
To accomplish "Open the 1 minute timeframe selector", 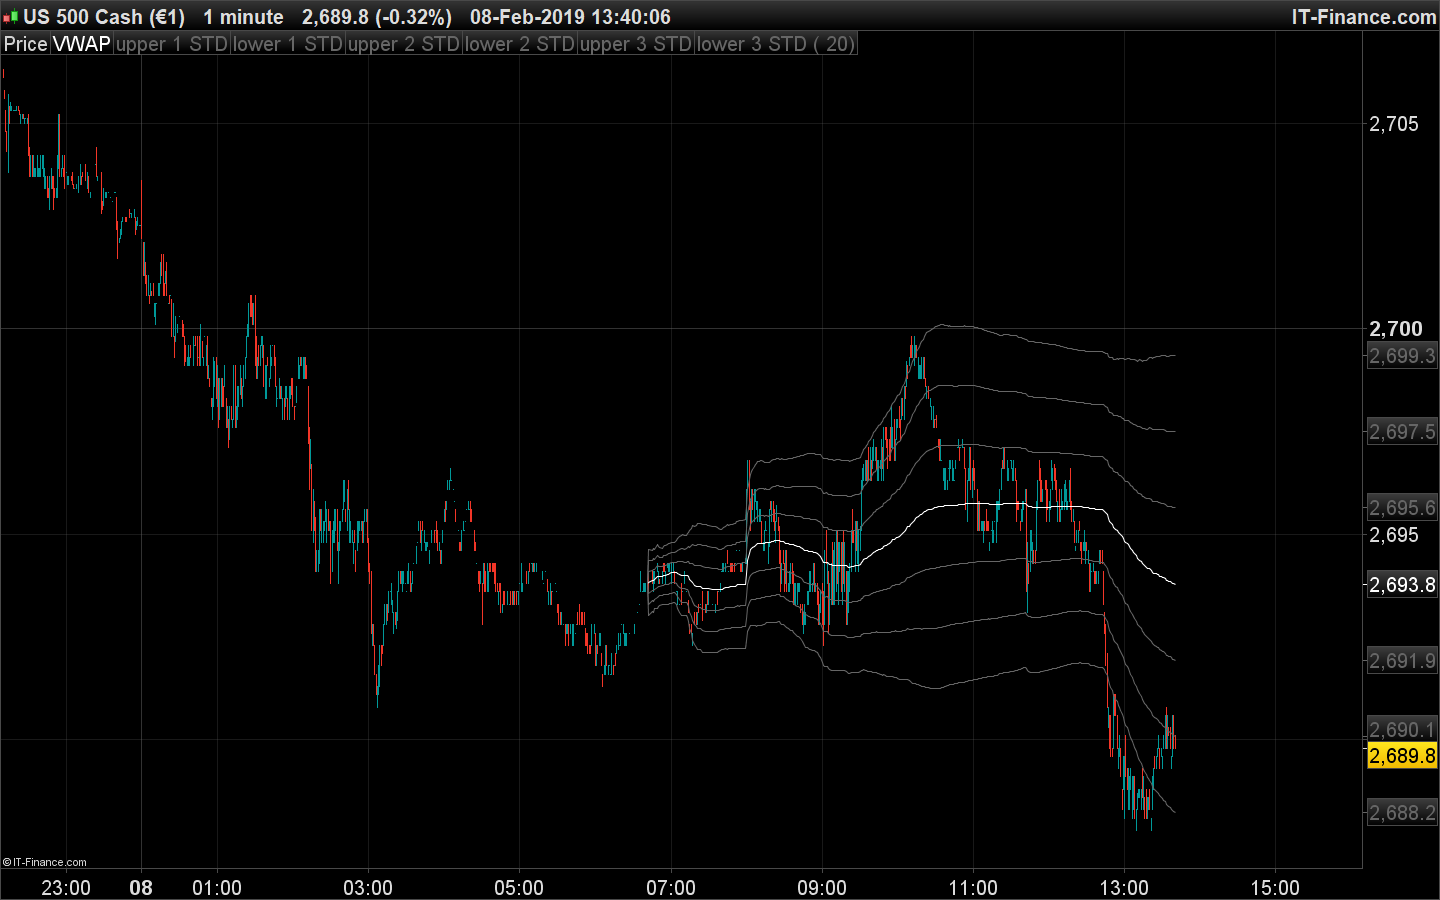I will pos(243,17).
